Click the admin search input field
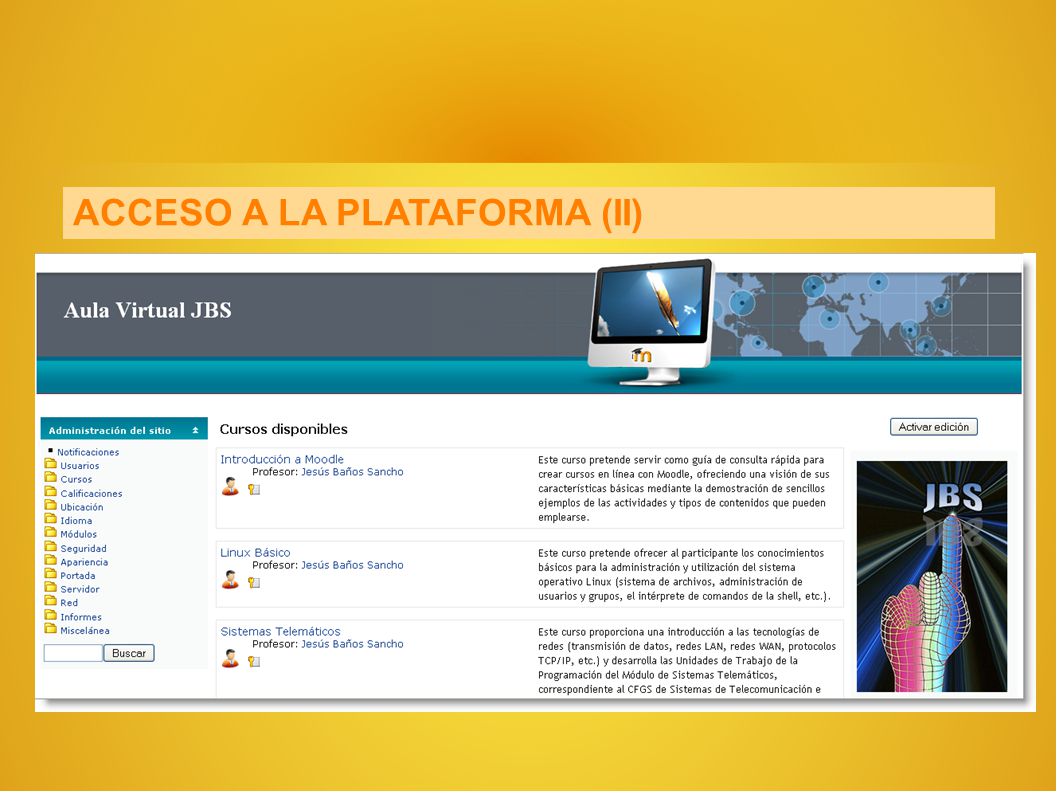The width and height of the screenshot is (1058, 793). pyautogui.click(x=73, y=653)
